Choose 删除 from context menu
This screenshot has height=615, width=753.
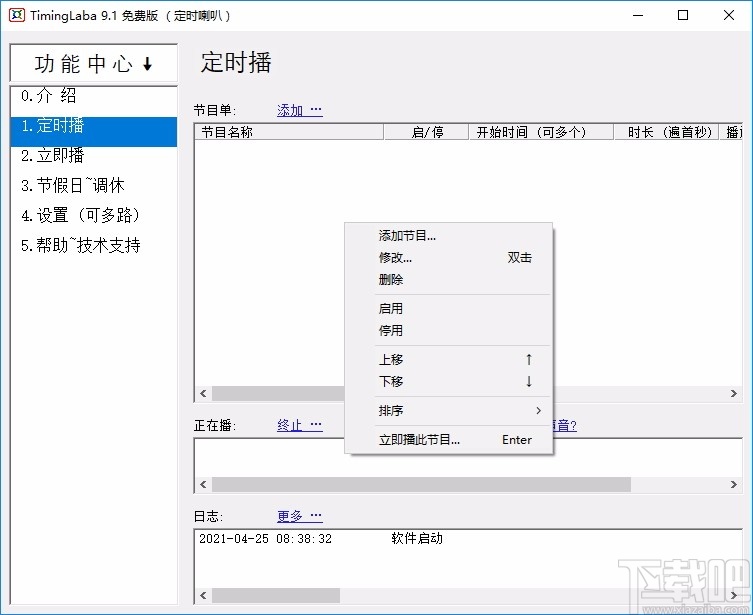[x=449, y=279]
